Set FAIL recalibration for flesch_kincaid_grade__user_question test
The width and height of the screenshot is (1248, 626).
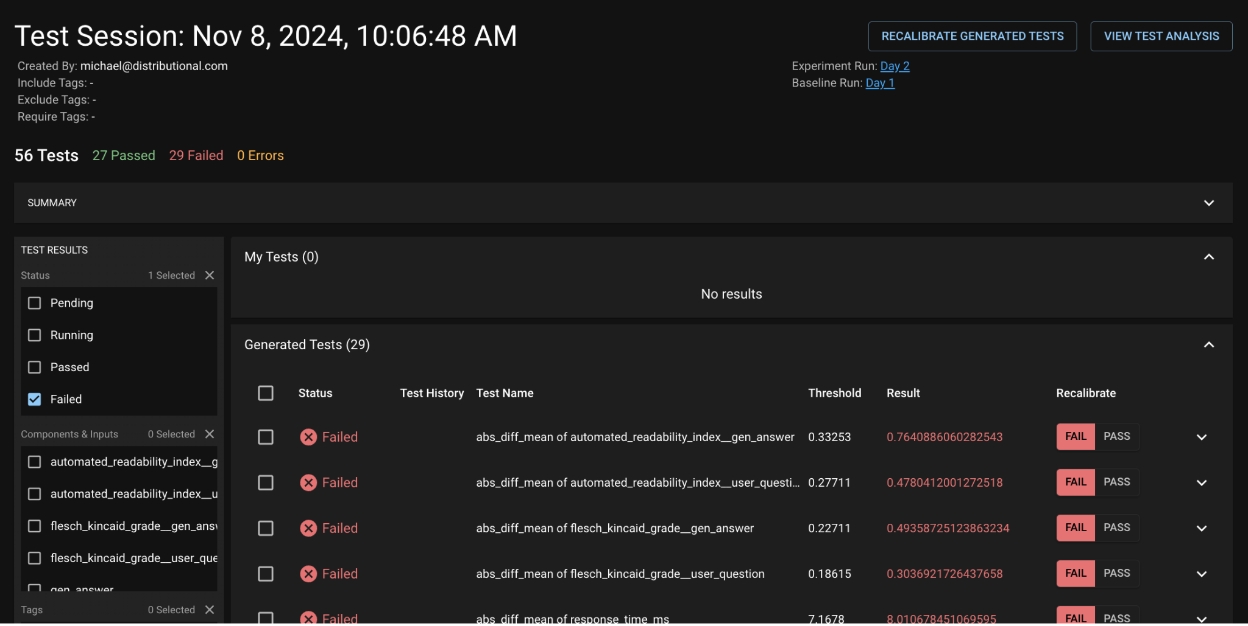1075,574
